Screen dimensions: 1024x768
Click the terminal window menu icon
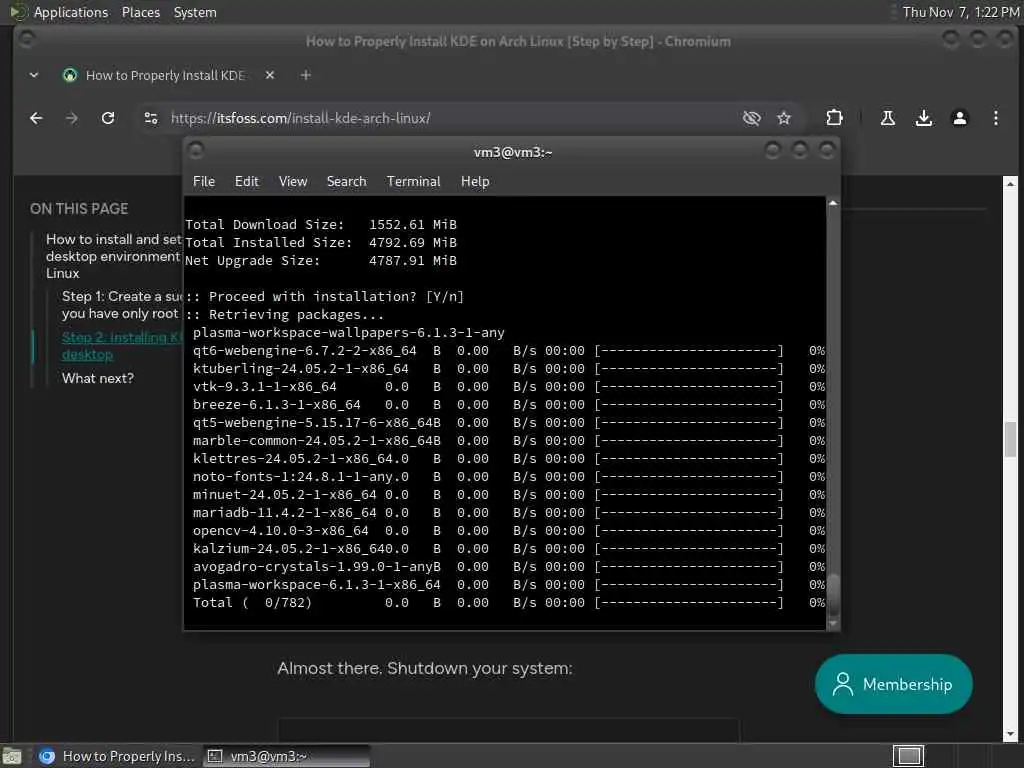[x=196, y=151]
